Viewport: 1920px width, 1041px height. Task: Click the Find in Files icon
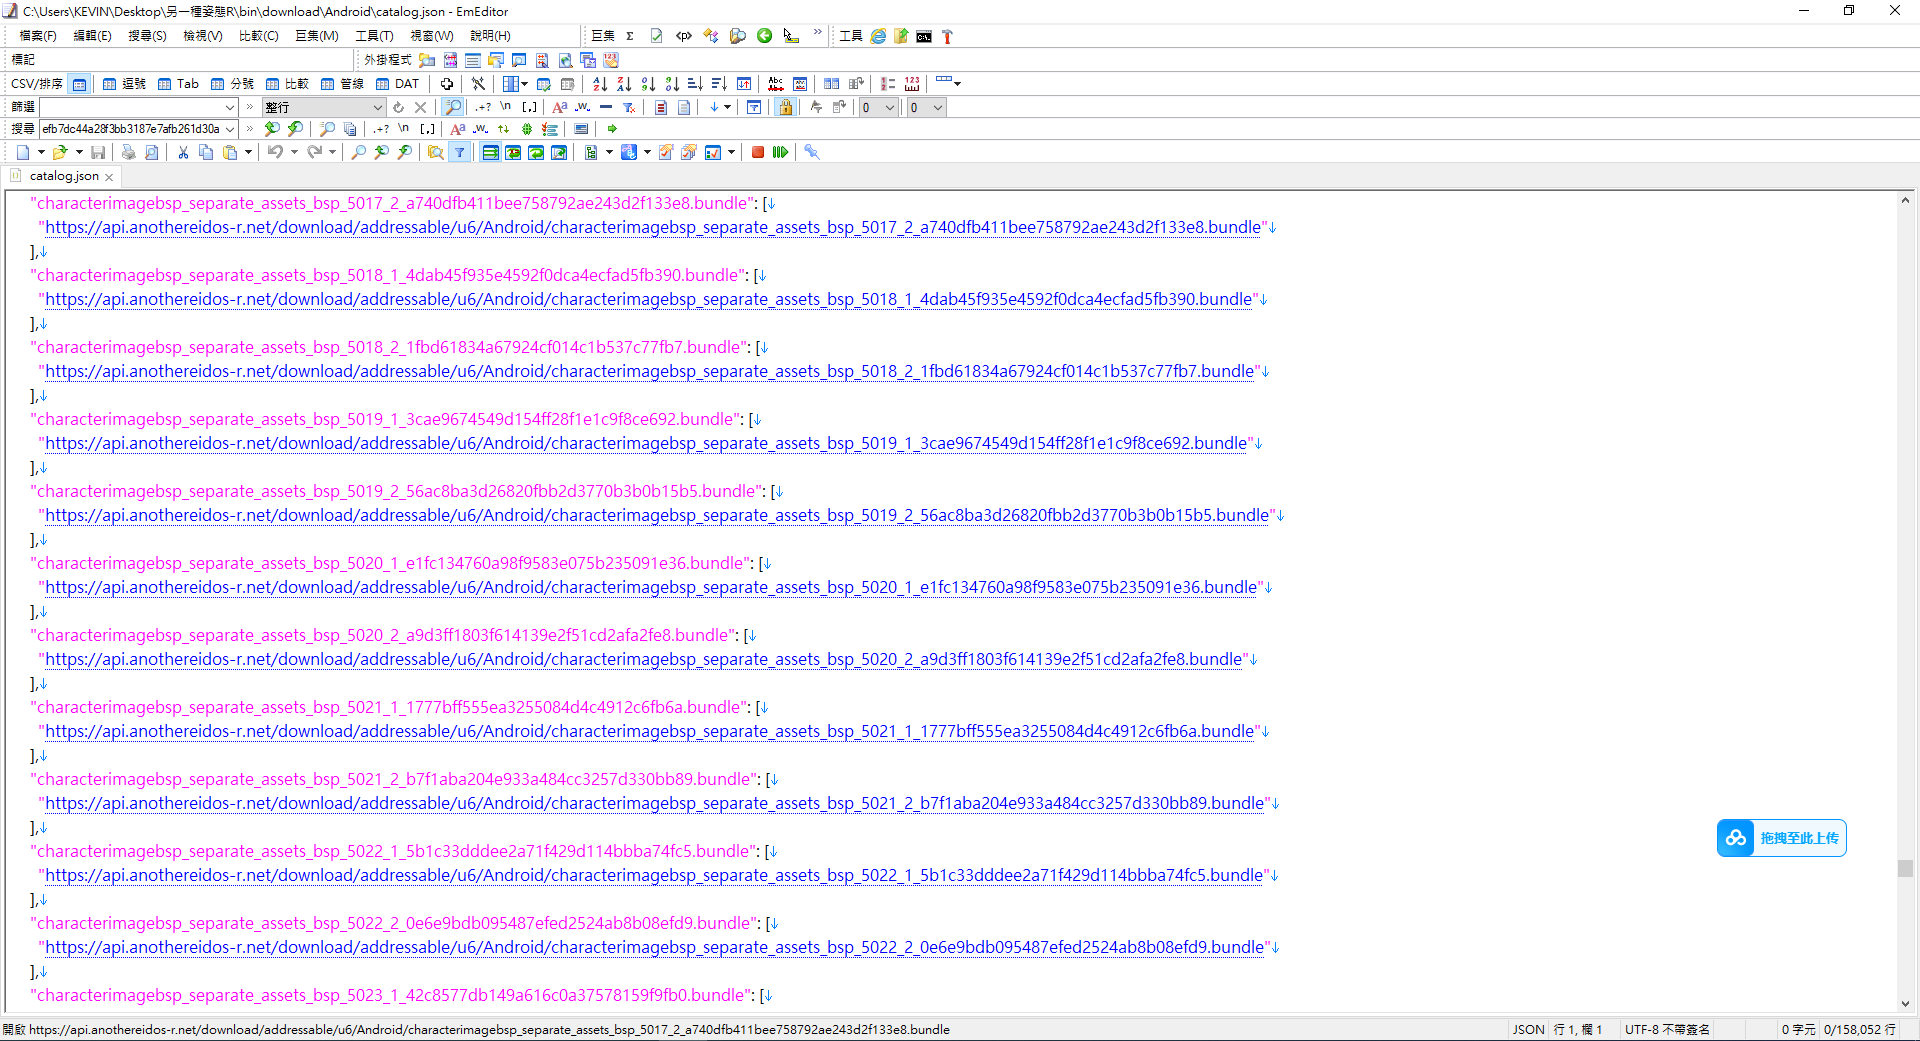click(435, 152)
